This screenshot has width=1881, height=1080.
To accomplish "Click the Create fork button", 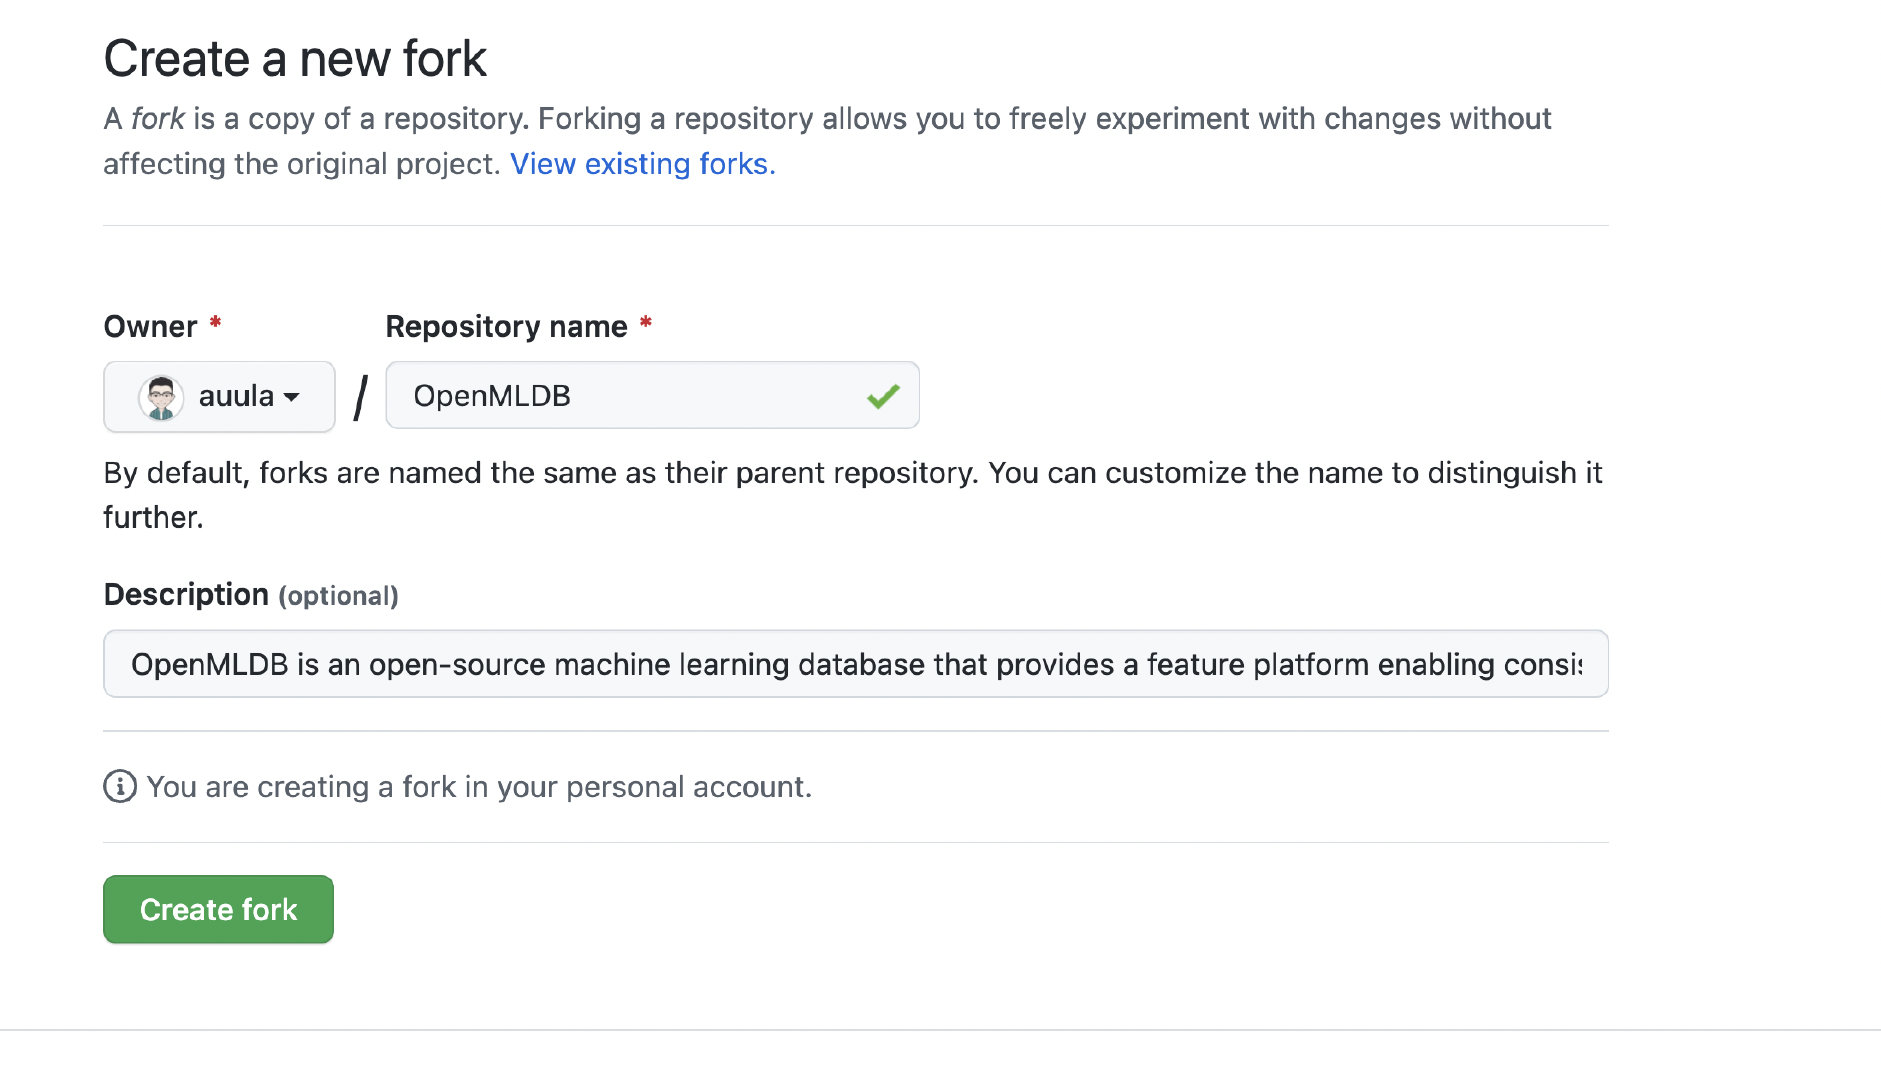I will pos(218,909).
